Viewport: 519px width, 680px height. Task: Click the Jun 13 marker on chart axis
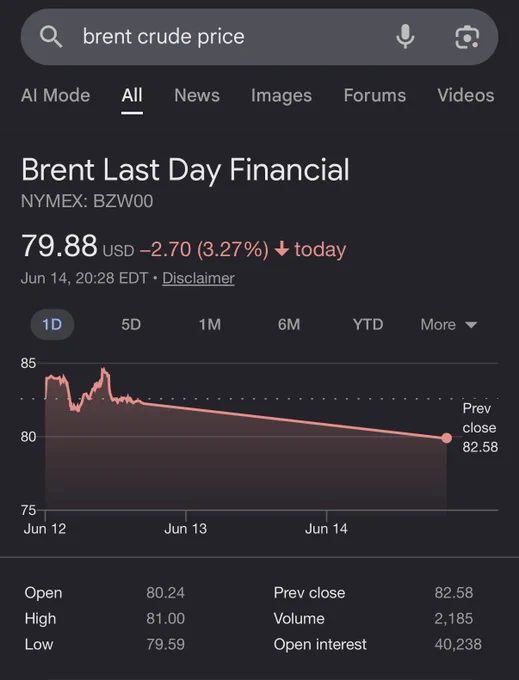[186, 528]
